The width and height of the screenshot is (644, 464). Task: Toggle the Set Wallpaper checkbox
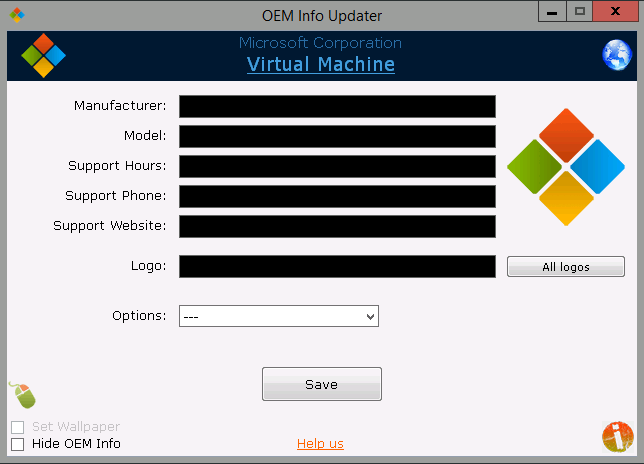tap(18, 427)
